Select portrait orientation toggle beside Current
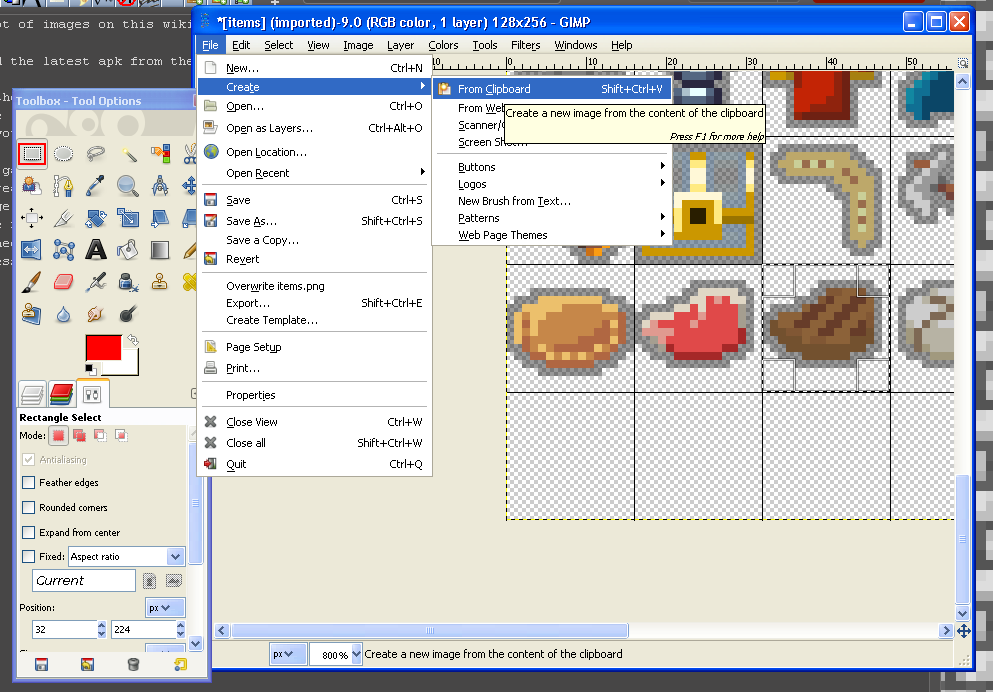Screen dimensions: 993x692 pos(149,581)
